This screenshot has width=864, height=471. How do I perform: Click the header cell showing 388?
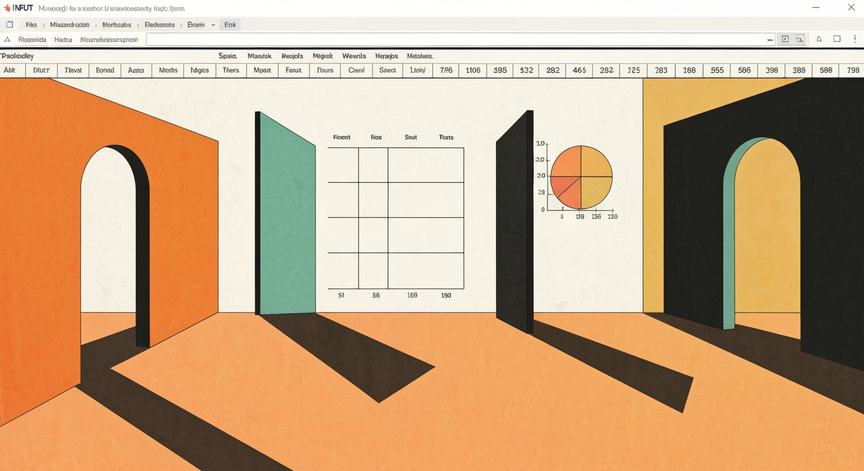[799, 70]
